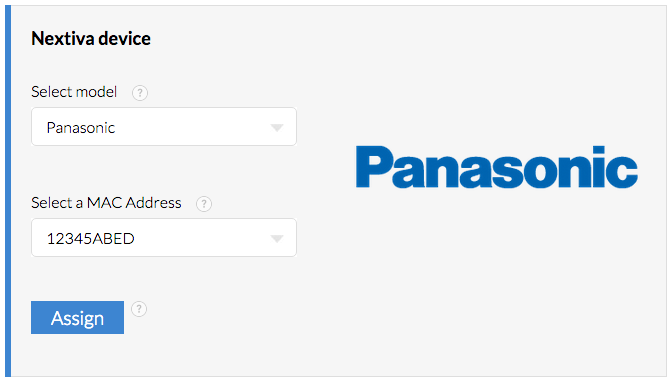Open the help tooltip next to MAC Address
671x382 pixels.
point(204,204)
